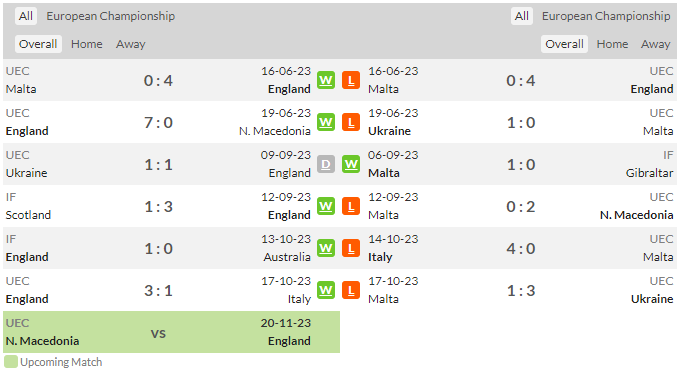
Task: Click W badge for Malta vs England 16-06-23
Action: click(326, 80)
